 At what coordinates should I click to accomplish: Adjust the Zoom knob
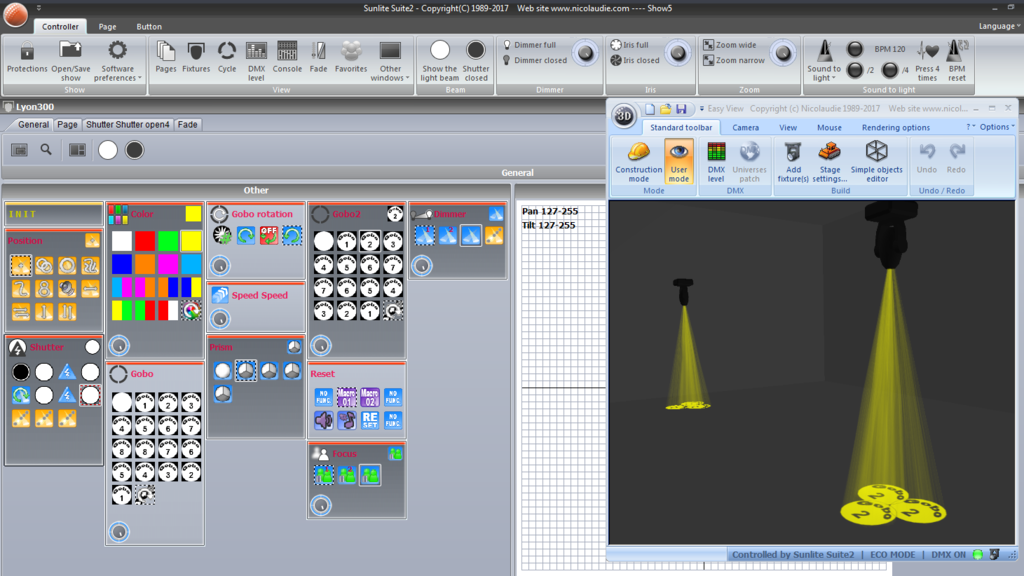782,54
